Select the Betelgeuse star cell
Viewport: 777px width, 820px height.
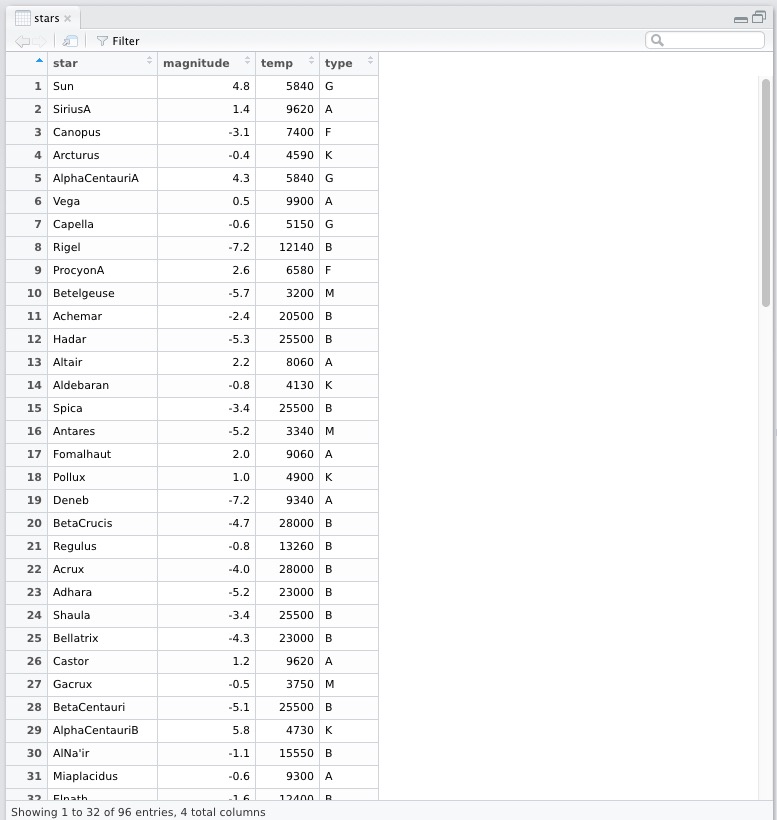pos(84,293)
